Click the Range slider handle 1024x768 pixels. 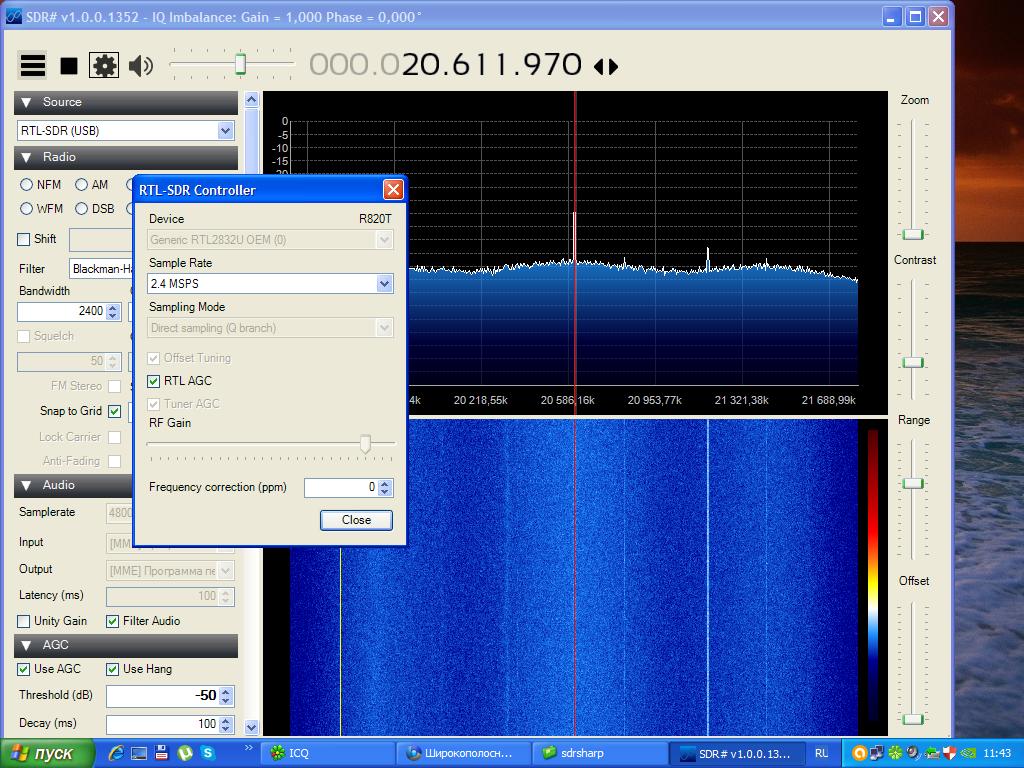pyautogui.click(x=912, y=484)
